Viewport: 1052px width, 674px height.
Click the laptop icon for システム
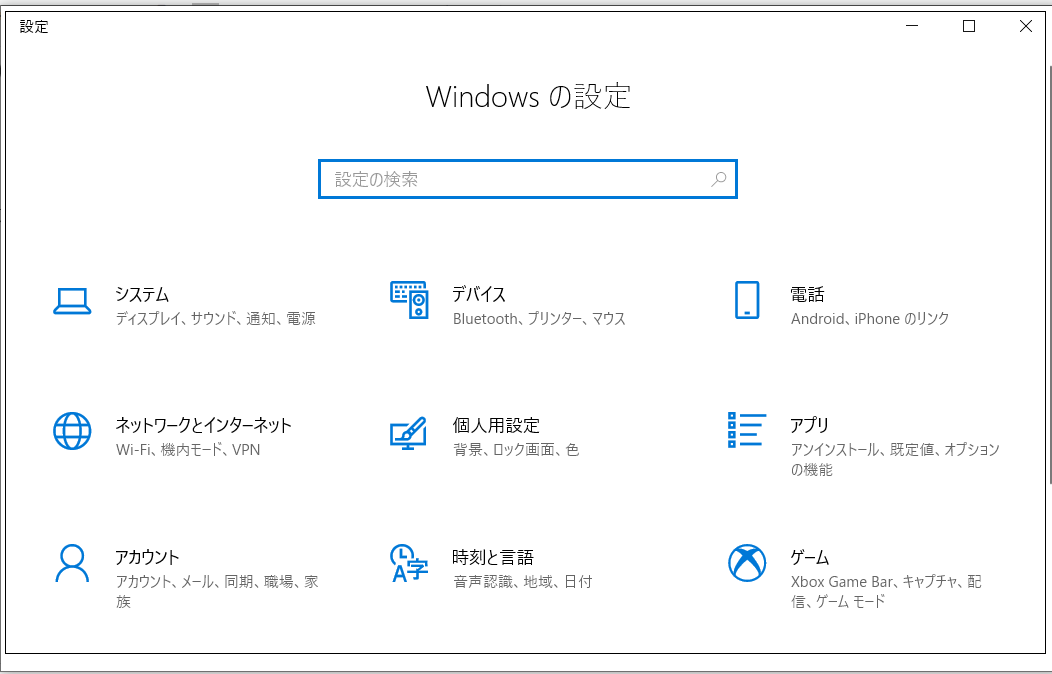(x=72, y=301)
